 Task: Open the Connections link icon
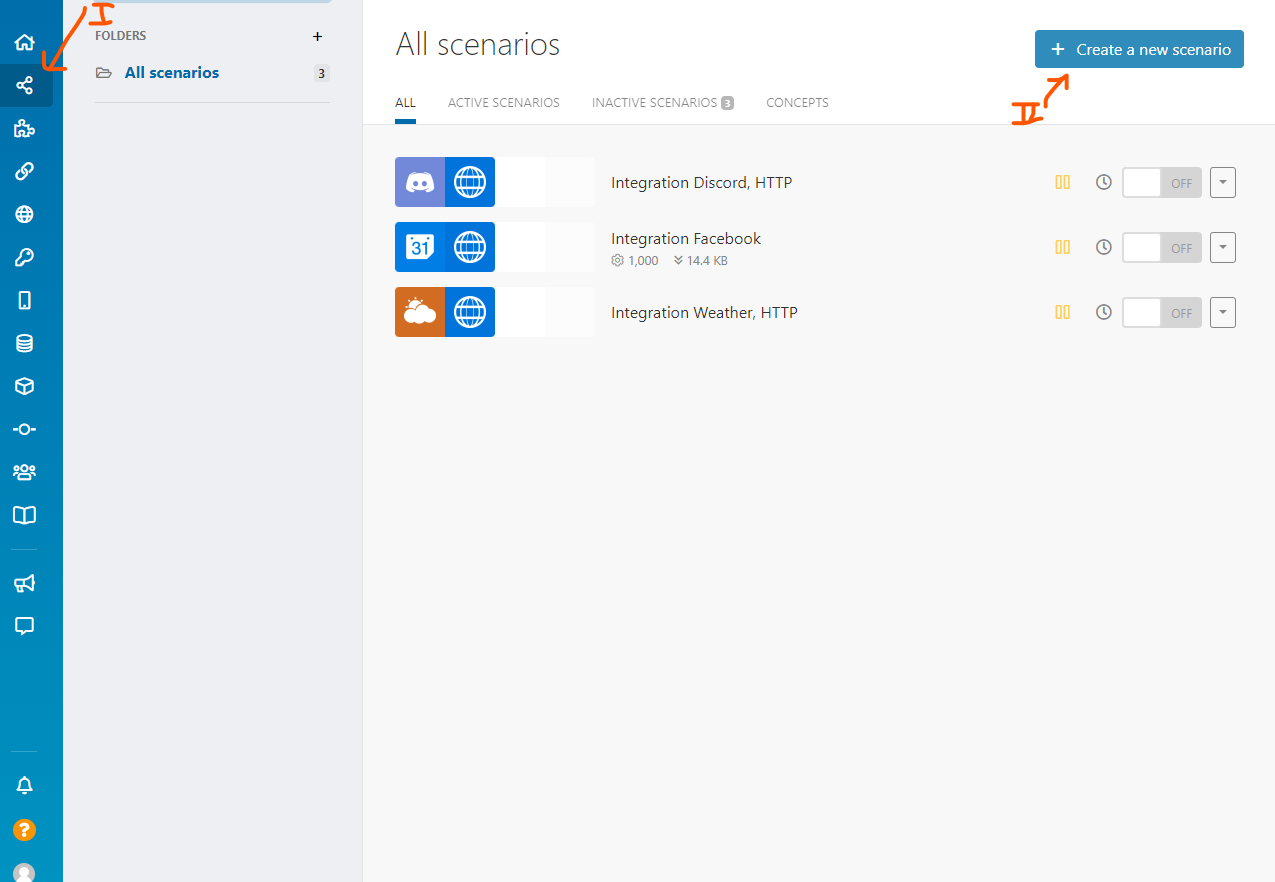coord(25,171)
